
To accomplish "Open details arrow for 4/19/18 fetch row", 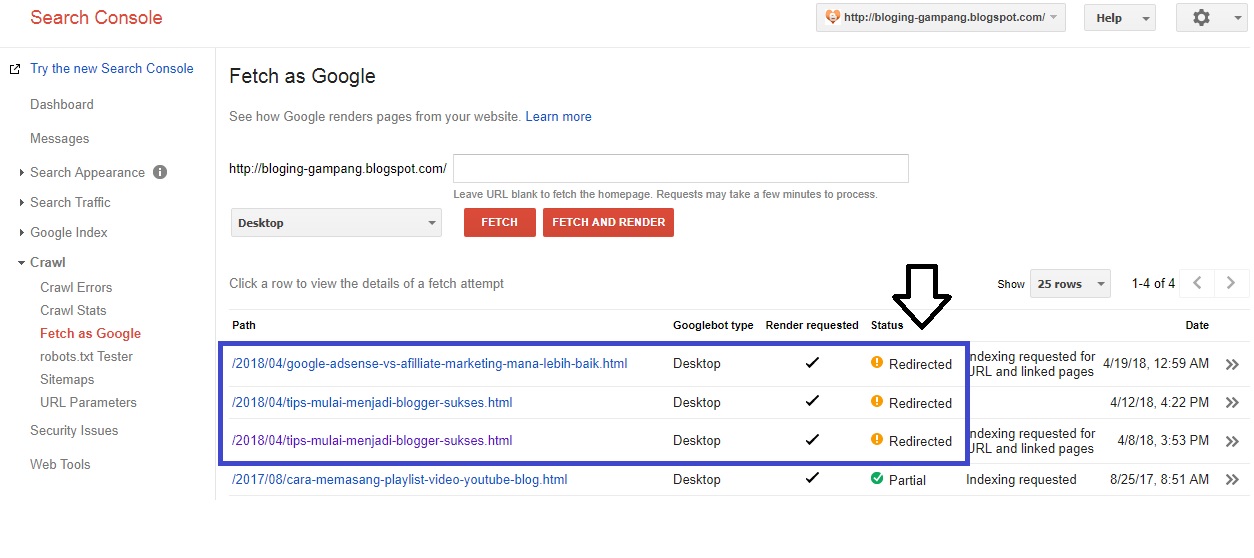I will 1232,365.
